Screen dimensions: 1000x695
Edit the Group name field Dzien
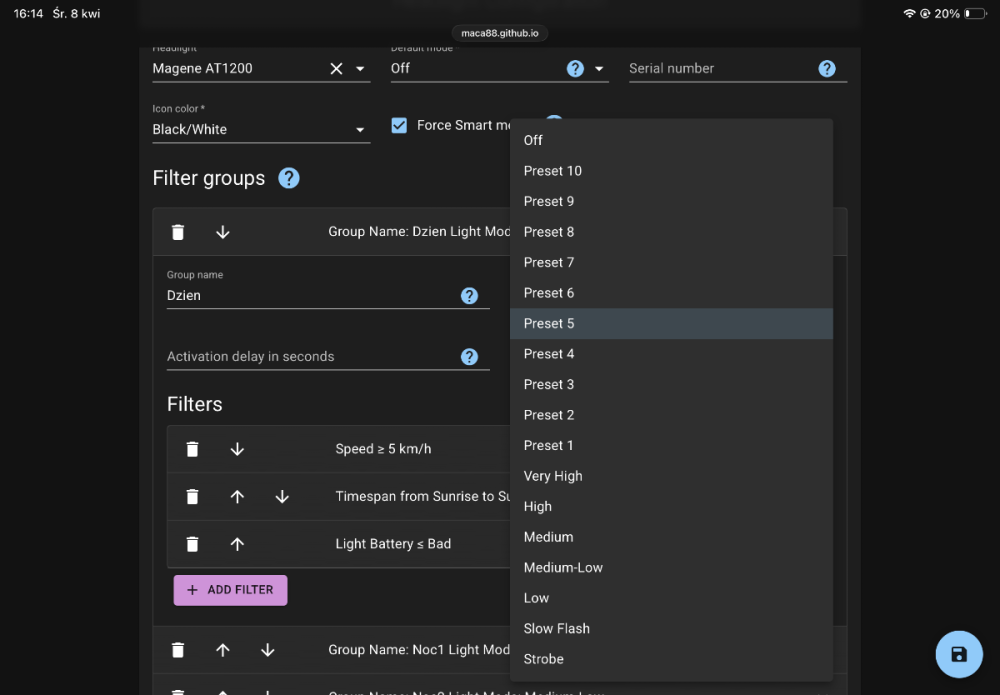coord(310,295)
